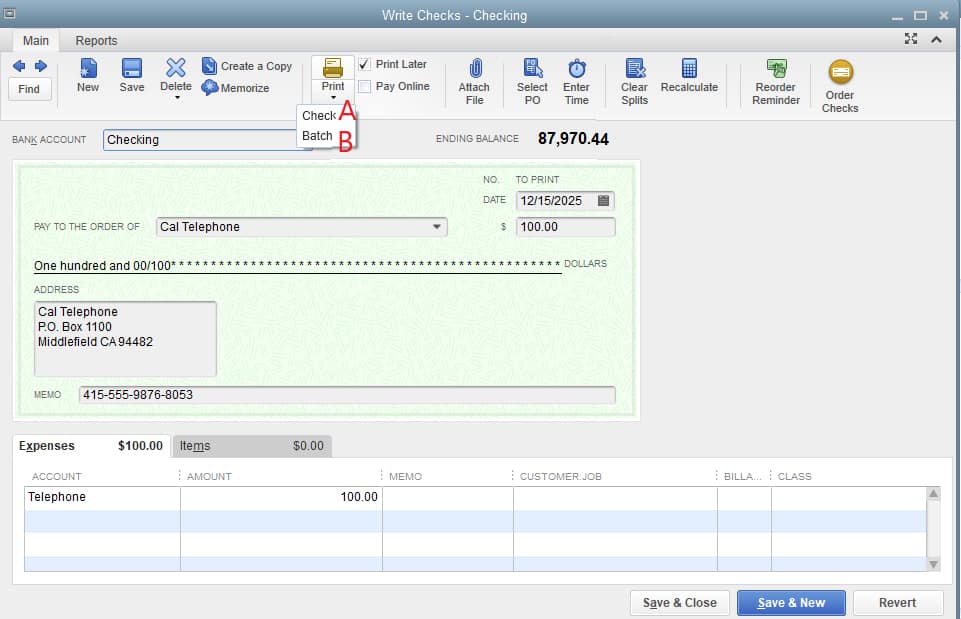Recalculate the check amount
Screen dimensions: 961x619
(x=689, y=75)
